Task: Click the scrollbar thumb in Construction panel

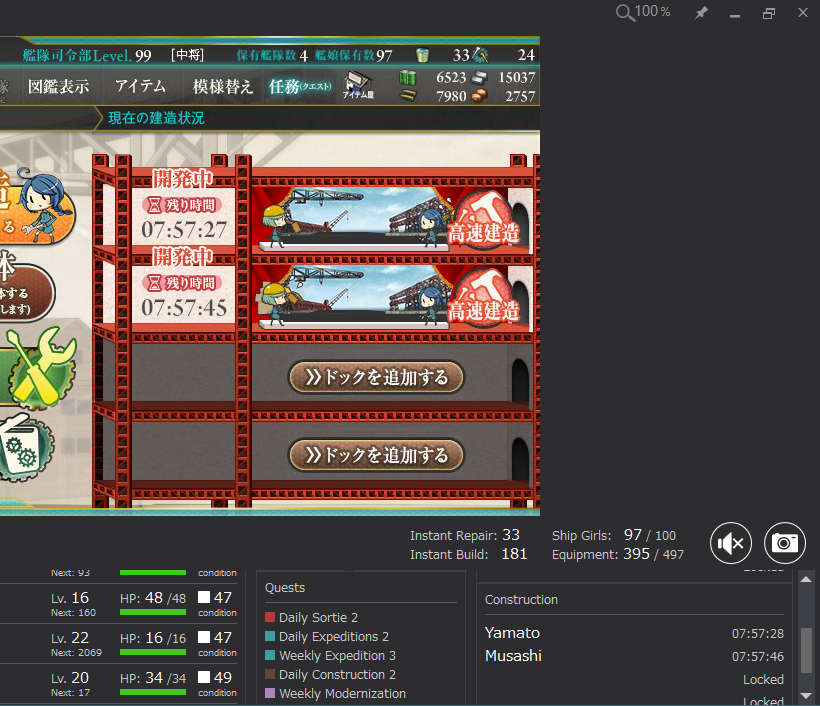Action: click(806, 651)
